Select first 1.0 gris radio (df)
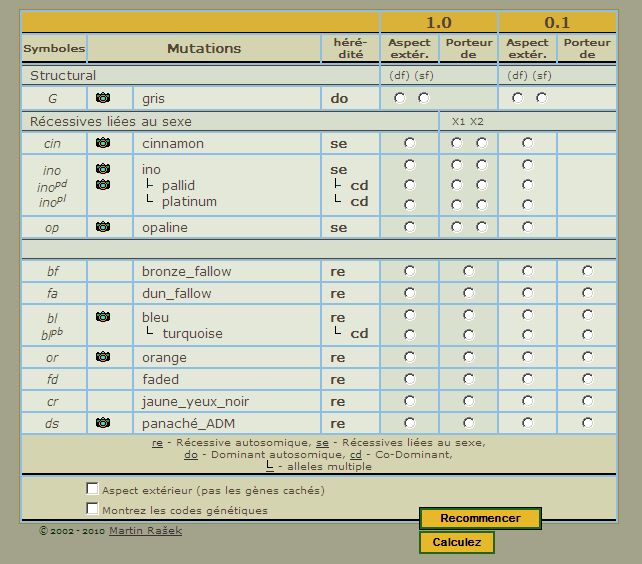Viewport: 642px width, 564px height. pos(400,98)
